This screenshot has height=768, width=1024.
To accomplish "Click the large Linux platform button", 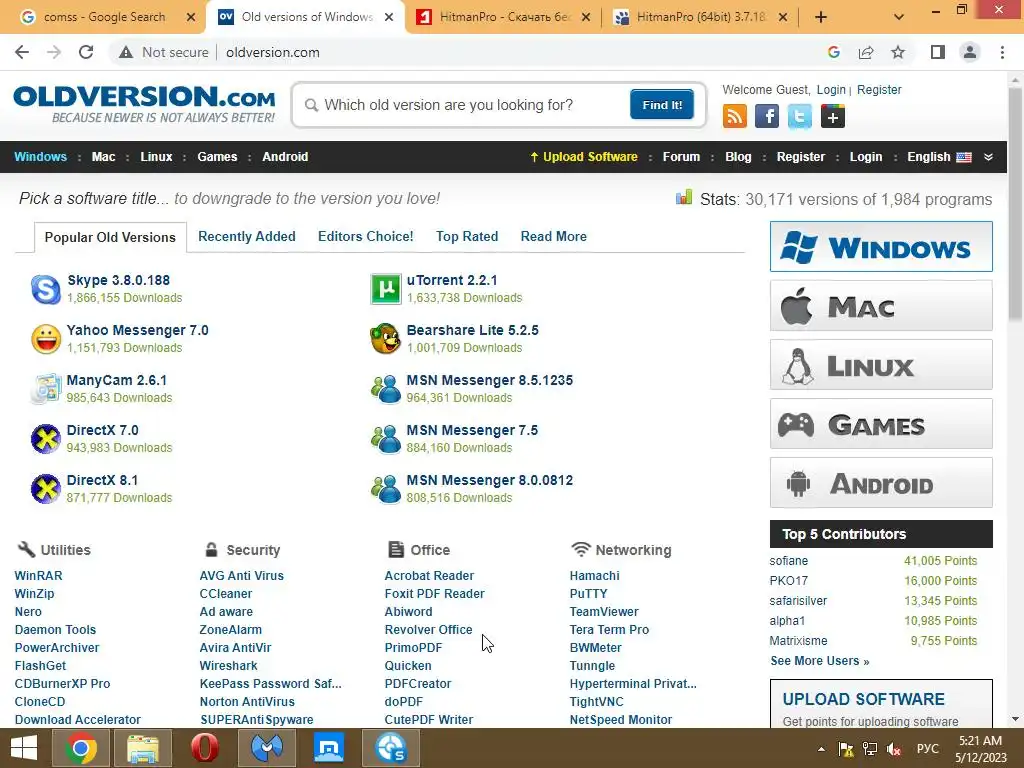I will coord(881,364).
